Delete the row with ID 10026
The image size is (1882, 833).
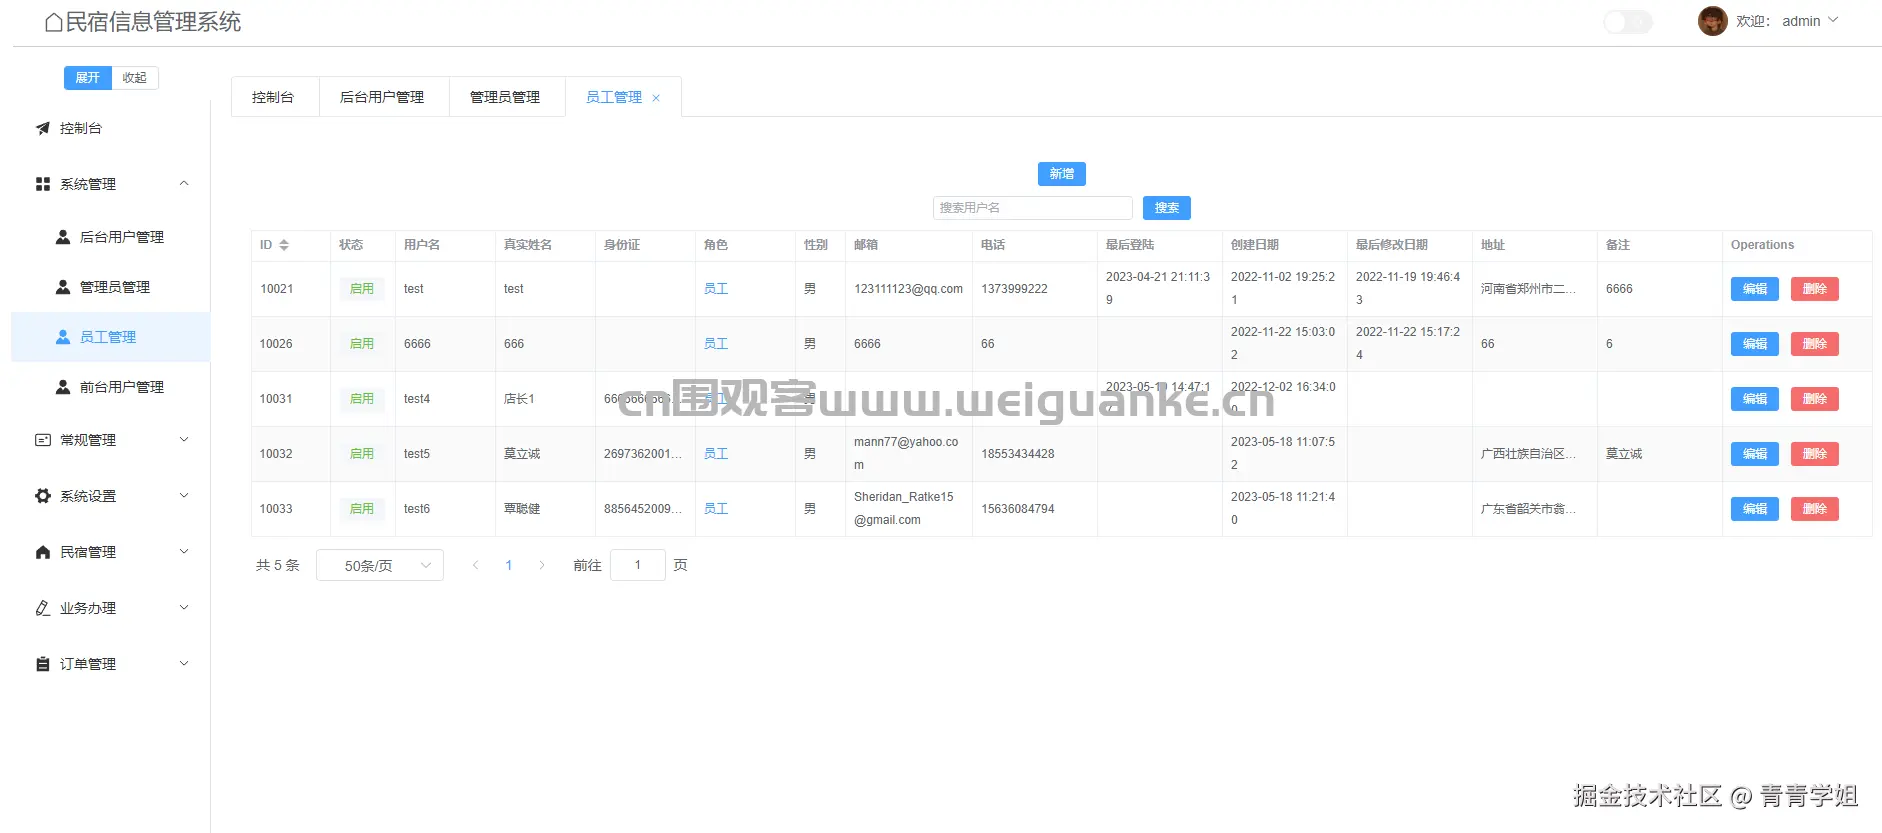[1815, 344]
